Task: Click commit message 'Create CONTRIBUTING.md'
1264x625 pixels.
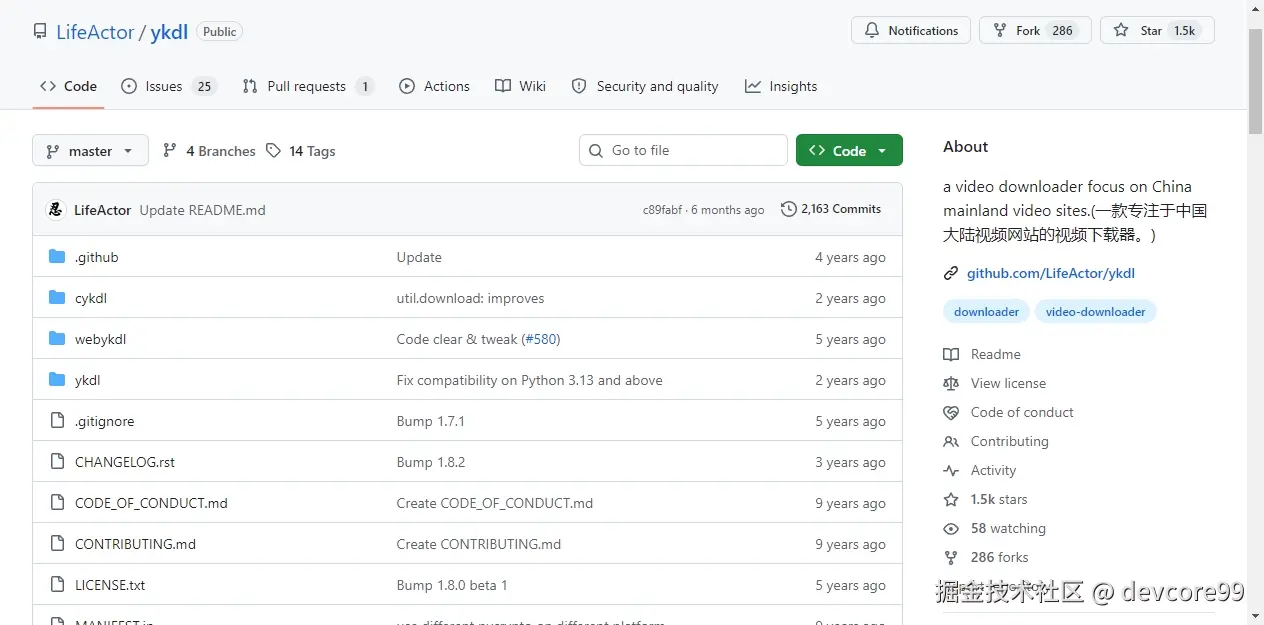Action: click(x=479, y=544)
